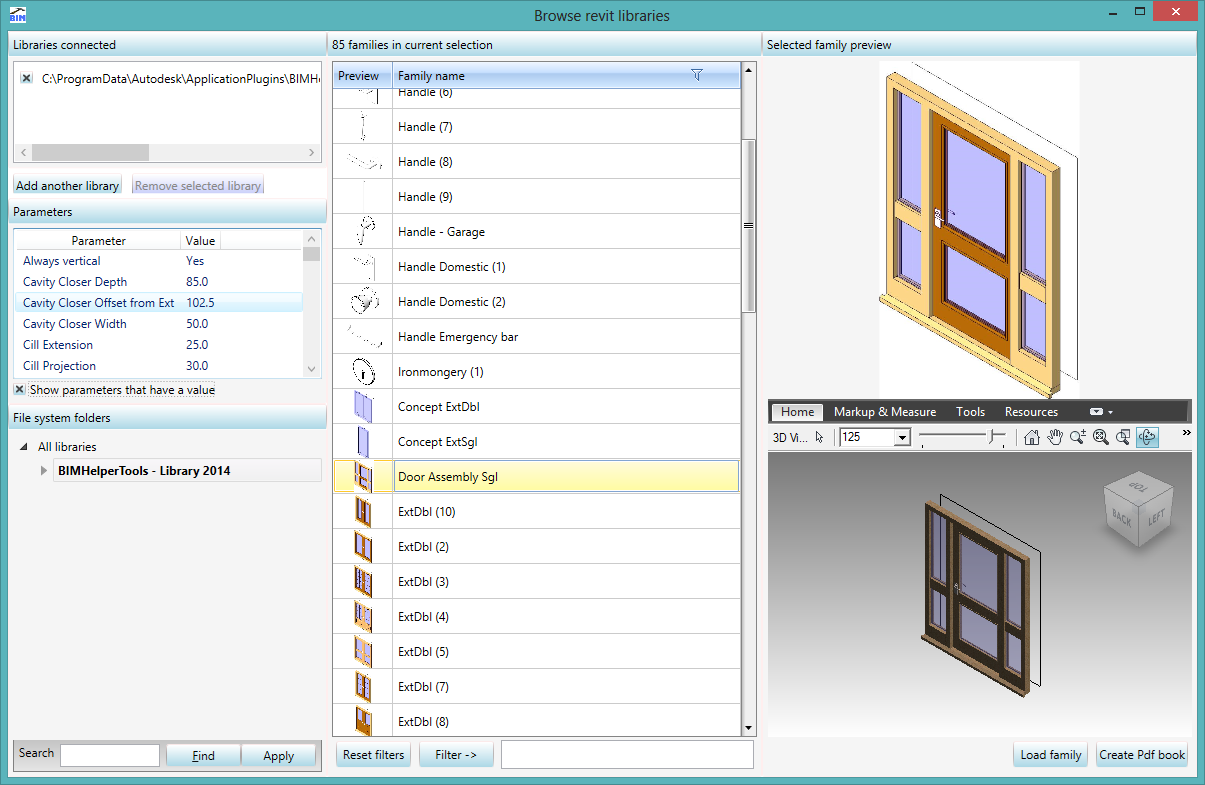Open the filter funnel on Family name column
1205x785 pixels.
point(697,75)
